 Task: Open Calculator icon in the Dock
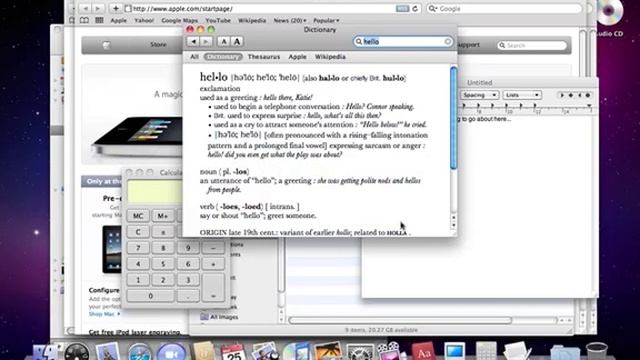coord(486,351)
